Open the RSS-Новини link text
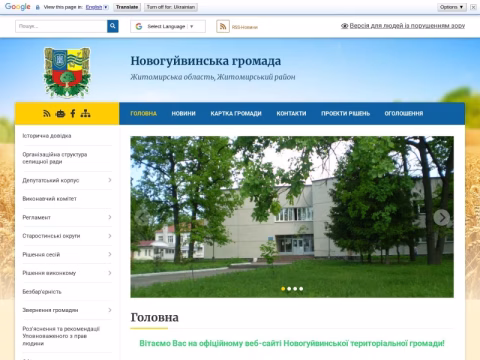This screenshot has height=360, width=480. click(245, 27)
